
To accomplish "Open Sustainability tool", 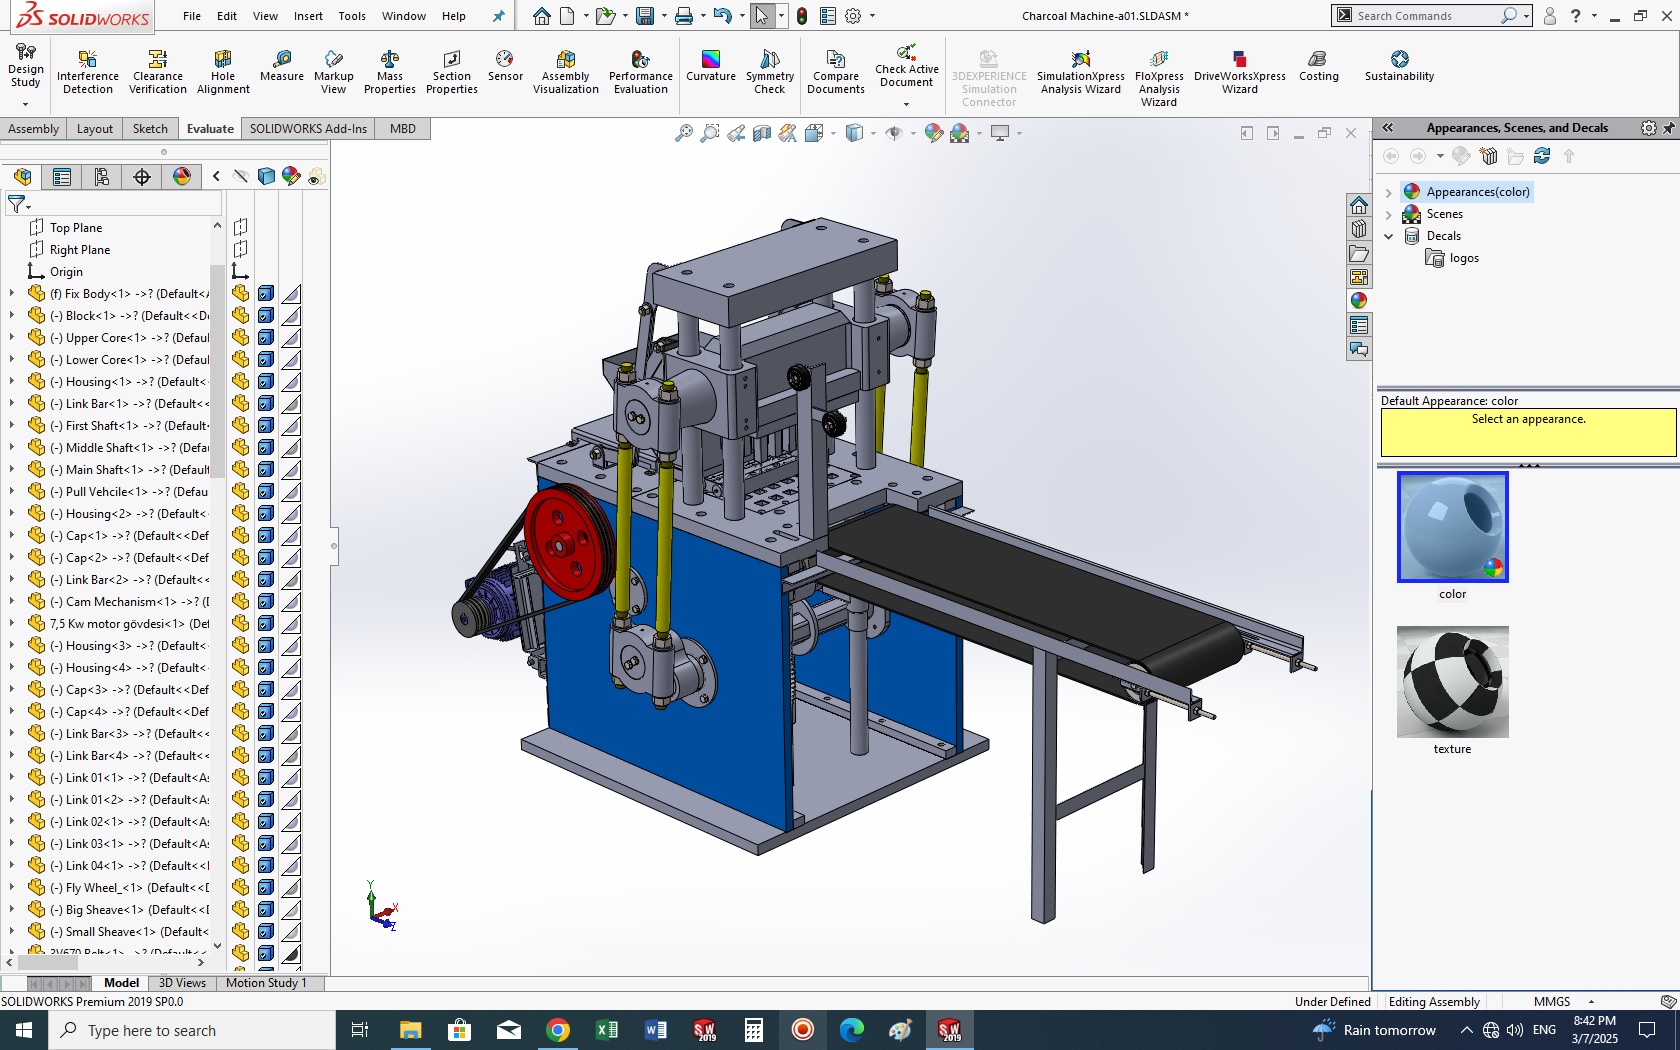I will (x=1399, y=66).
